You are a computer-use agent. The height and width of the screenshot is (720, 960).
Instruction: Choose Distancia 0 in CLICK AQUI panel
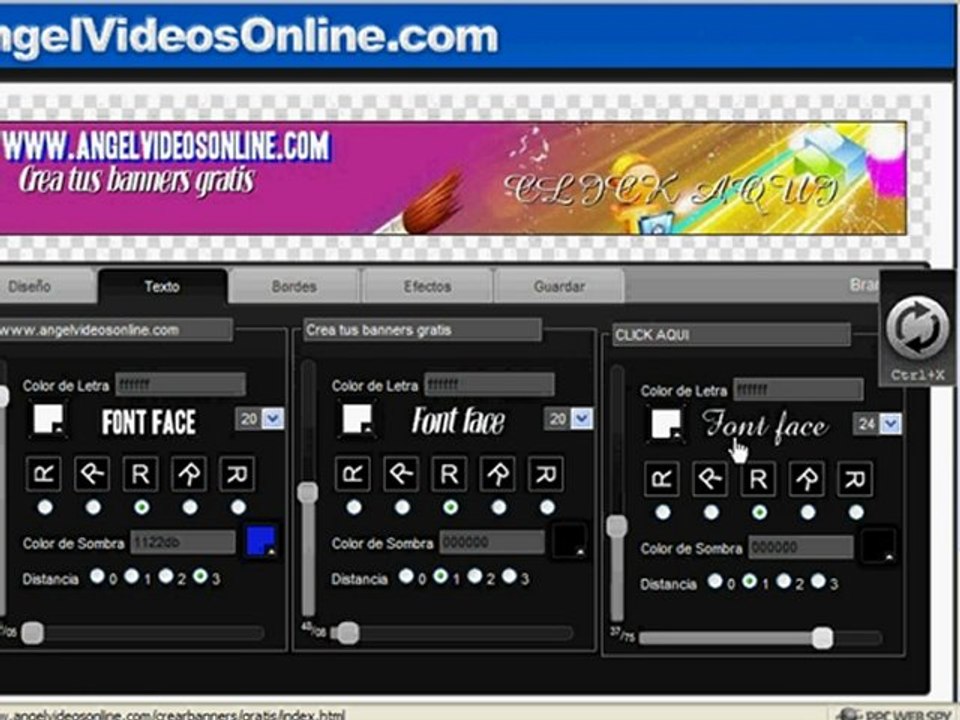tap(714, 580)
